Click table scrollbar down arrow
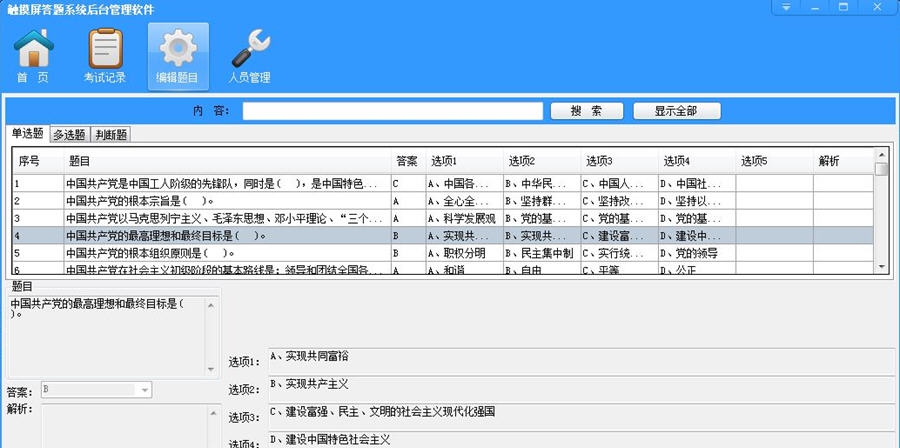This screenshot has width=900, height=448. coord(881,267)
